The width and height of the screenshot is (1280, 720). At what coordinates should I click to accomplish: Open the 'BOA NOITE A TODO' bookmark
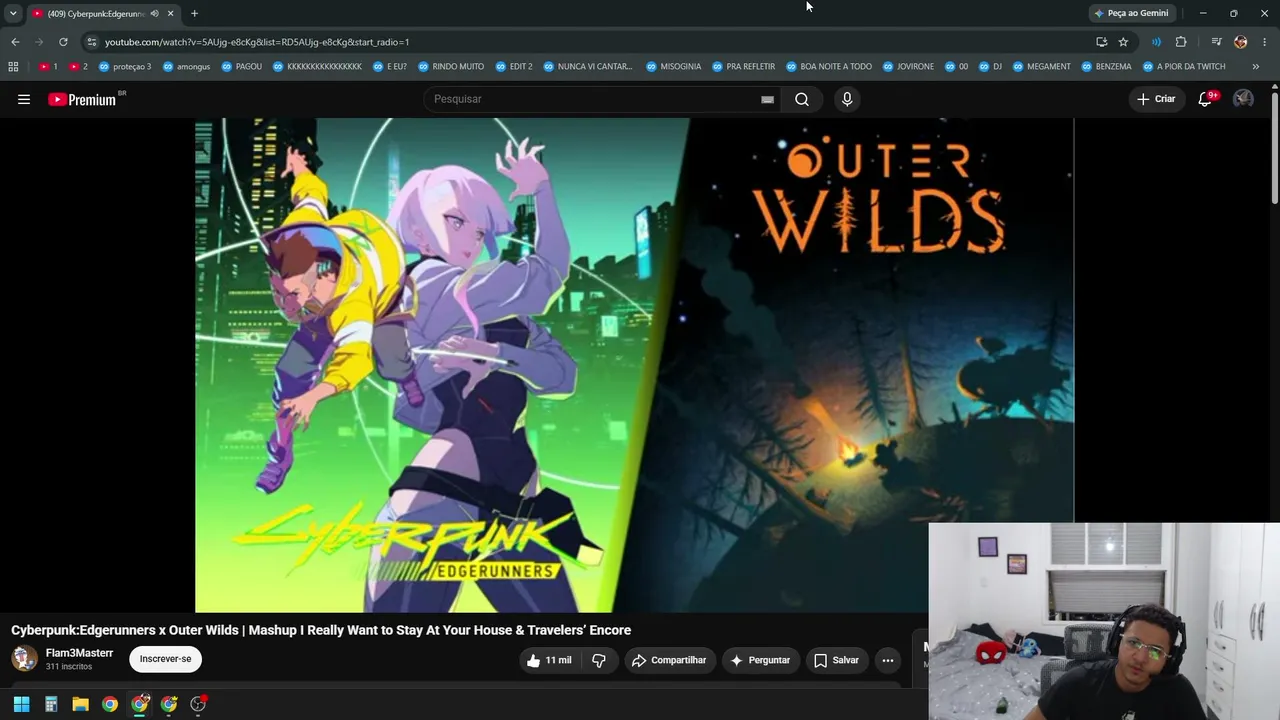pos(829,67)
